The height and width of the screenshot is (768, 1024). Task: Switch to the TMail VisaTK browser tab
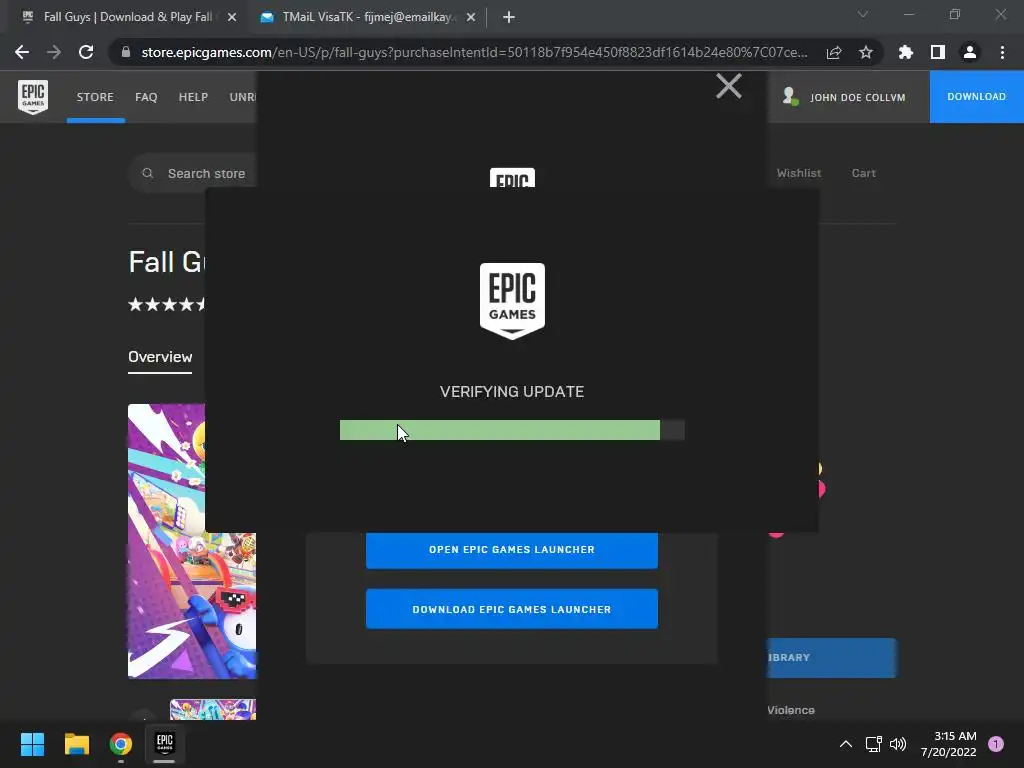(x=366, y=17)
